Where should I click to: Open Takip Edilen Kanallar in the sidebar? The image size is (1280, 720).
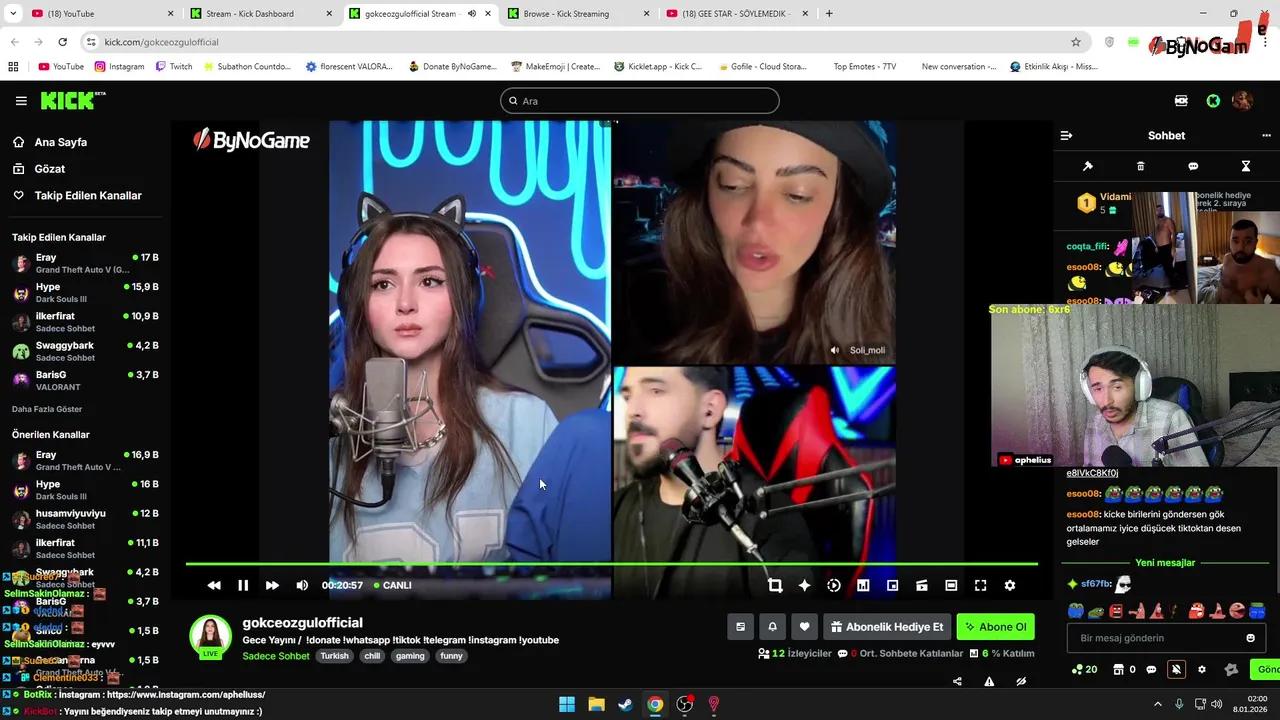[88, 195]
